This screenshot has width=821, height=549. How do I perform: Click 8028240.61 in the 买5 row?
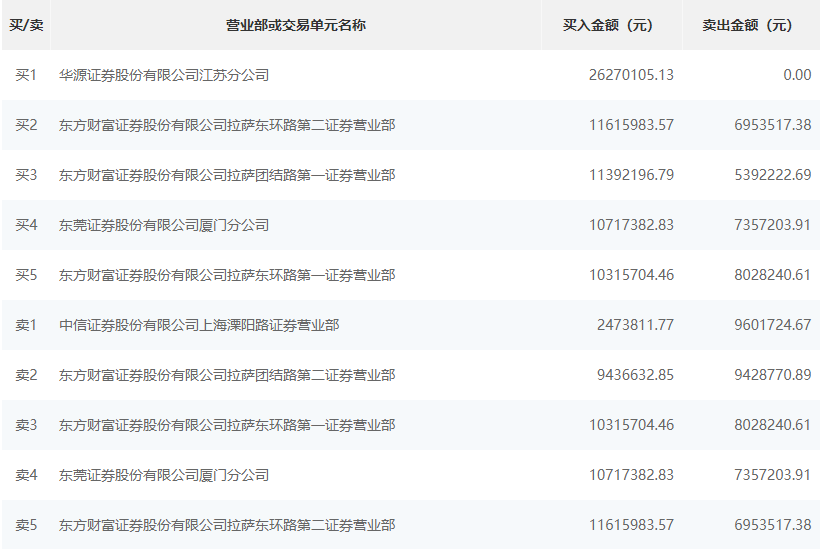[x=772, y=275]
